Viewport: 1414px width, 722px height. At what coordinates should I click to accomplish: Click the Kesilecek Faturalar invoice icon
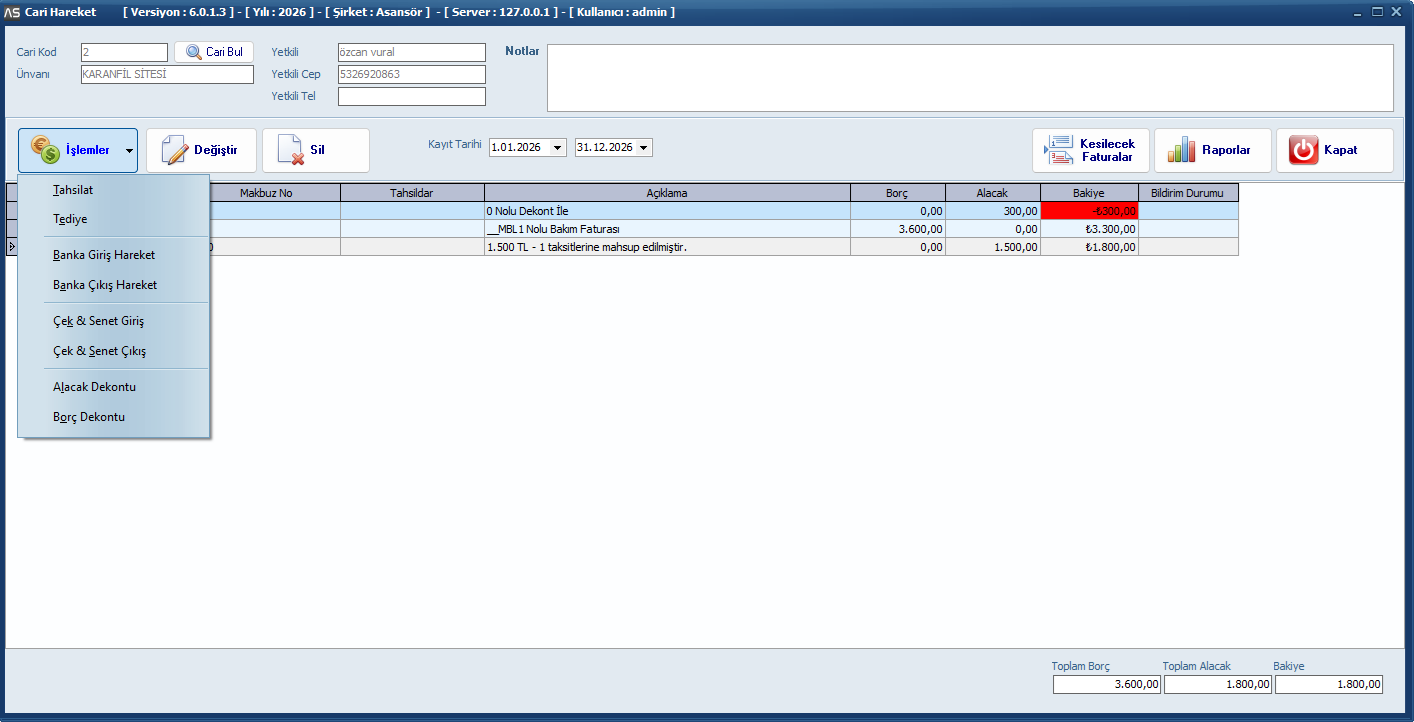[1058, 150]
